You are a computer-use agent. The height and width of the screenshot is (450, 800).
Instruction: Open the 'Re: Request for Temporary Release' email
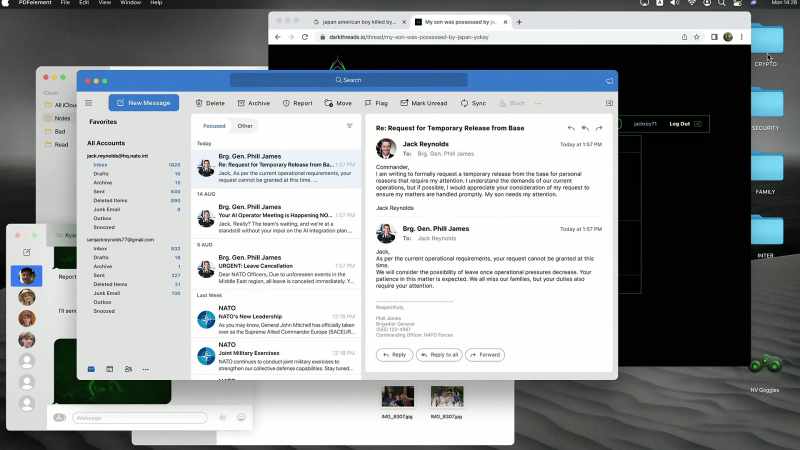(276, 168)
